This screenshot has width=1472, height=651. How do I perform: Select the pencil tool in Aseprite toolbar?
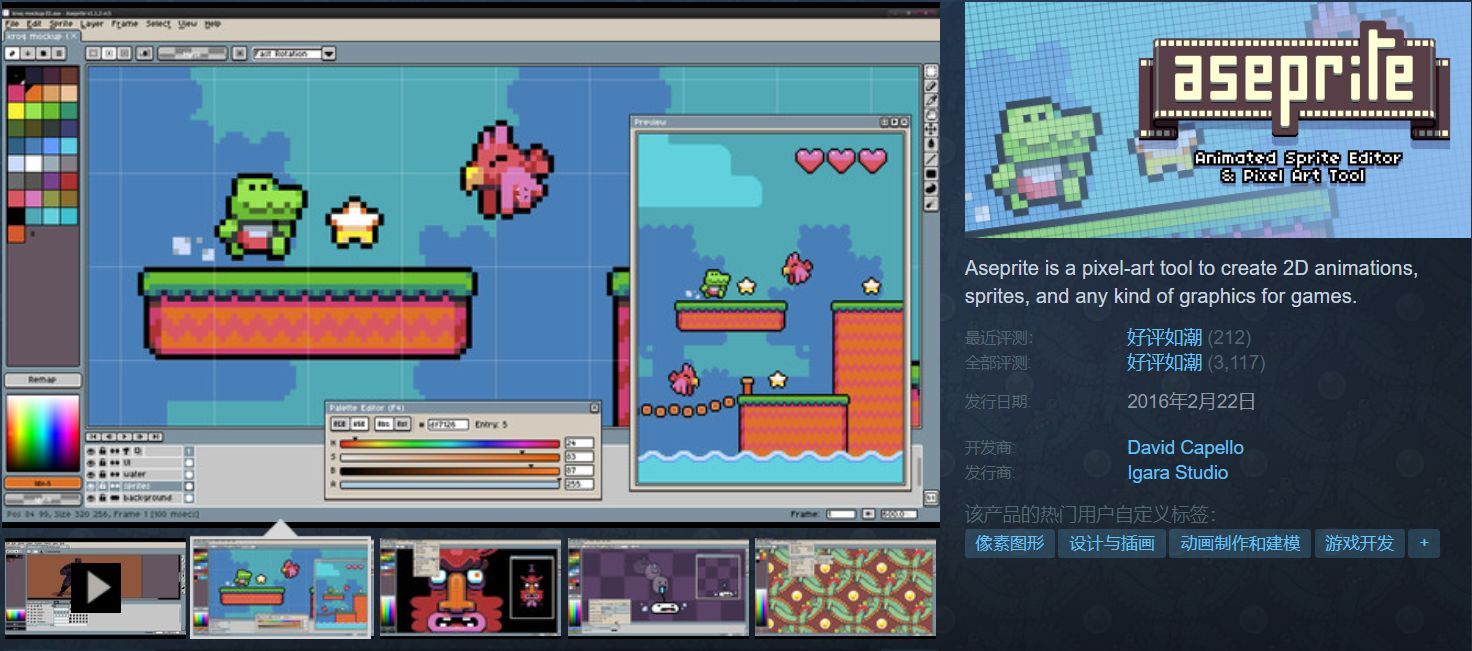[x=931, y=85]
